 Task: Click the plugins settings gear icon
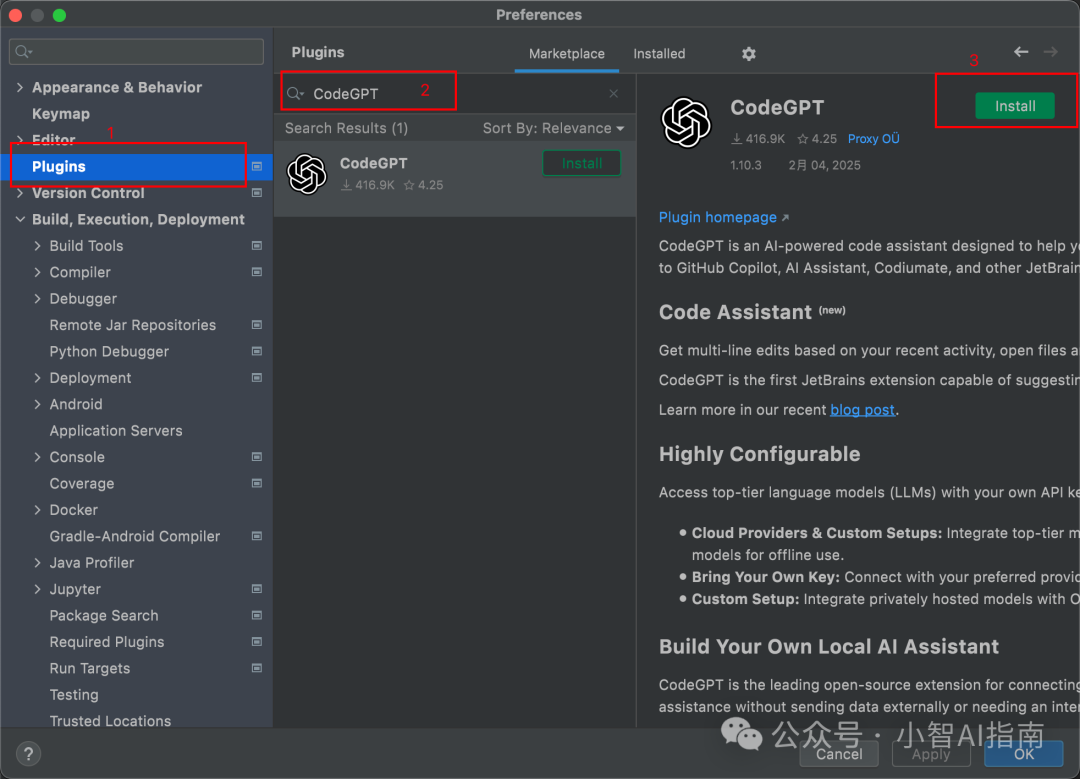[749, 54]
